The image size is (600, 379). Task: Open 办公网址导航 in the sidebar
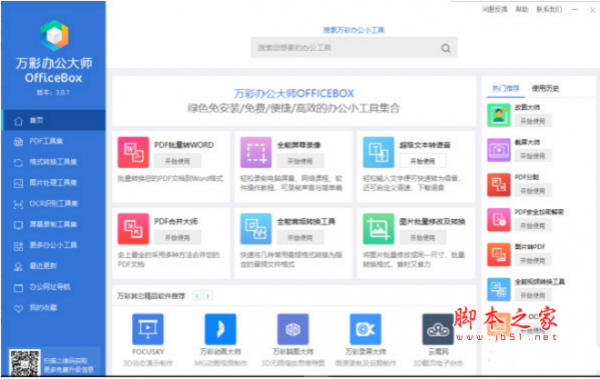pyautogui.click(x=54, y=287)
